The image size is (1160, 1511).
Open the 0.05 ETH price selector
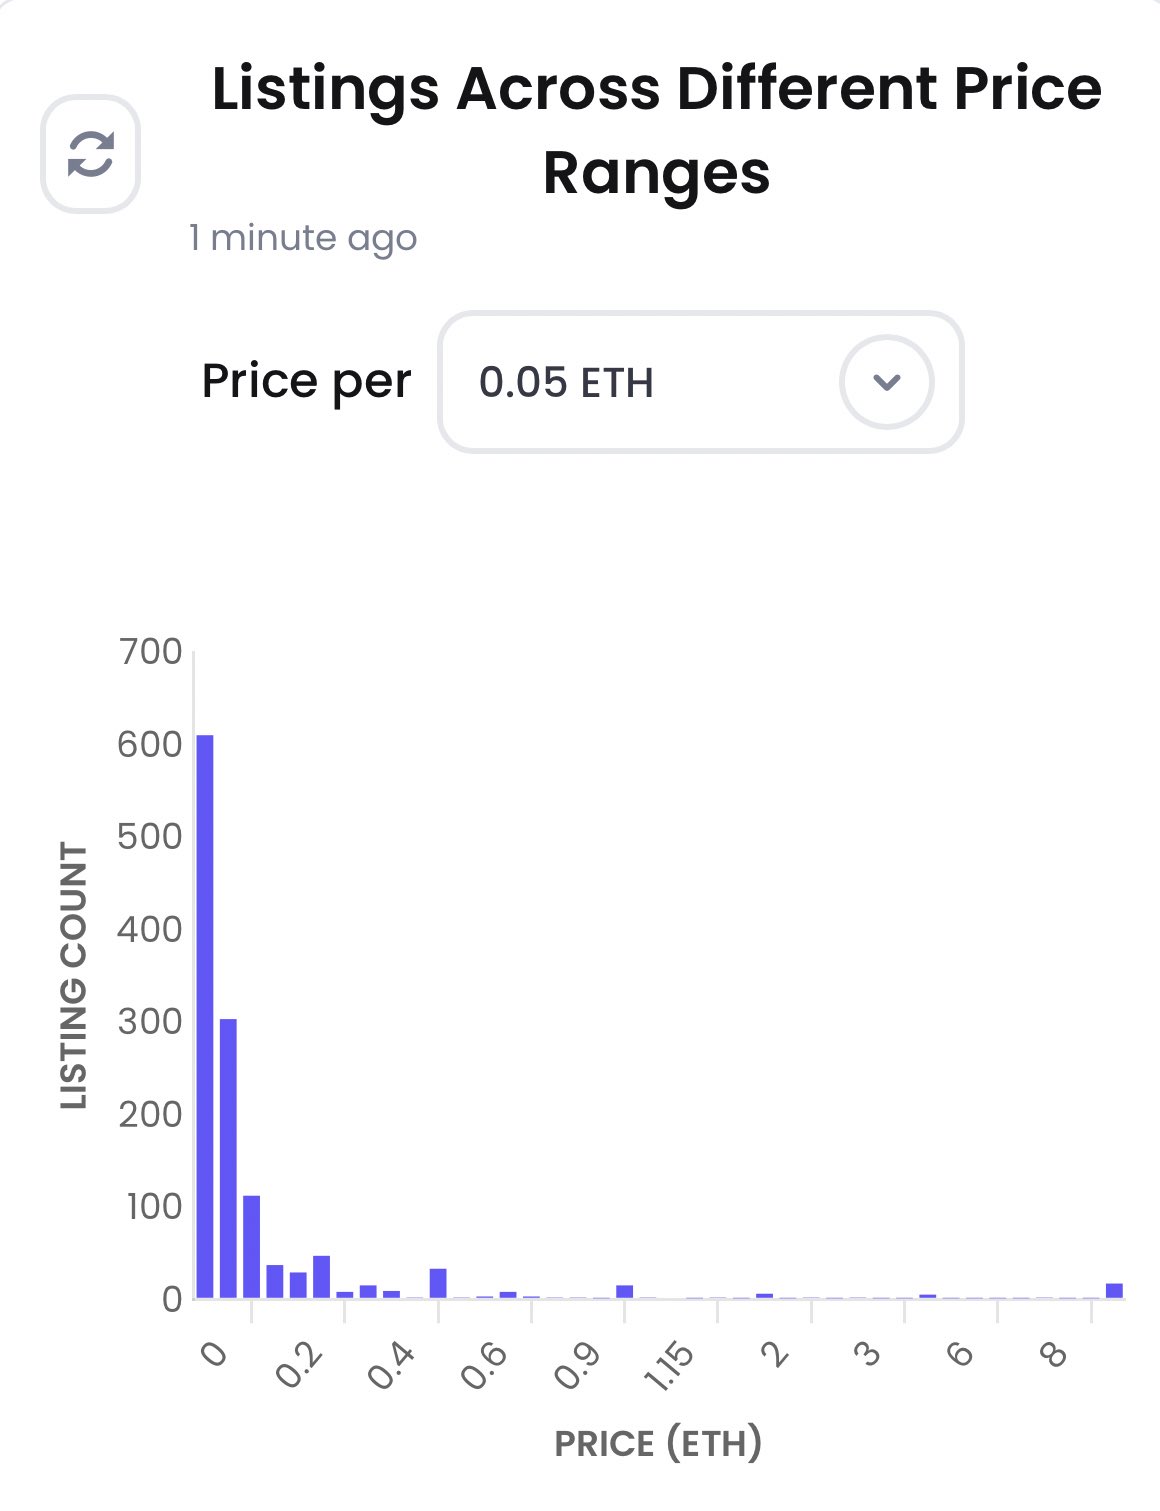pos(700,382)
